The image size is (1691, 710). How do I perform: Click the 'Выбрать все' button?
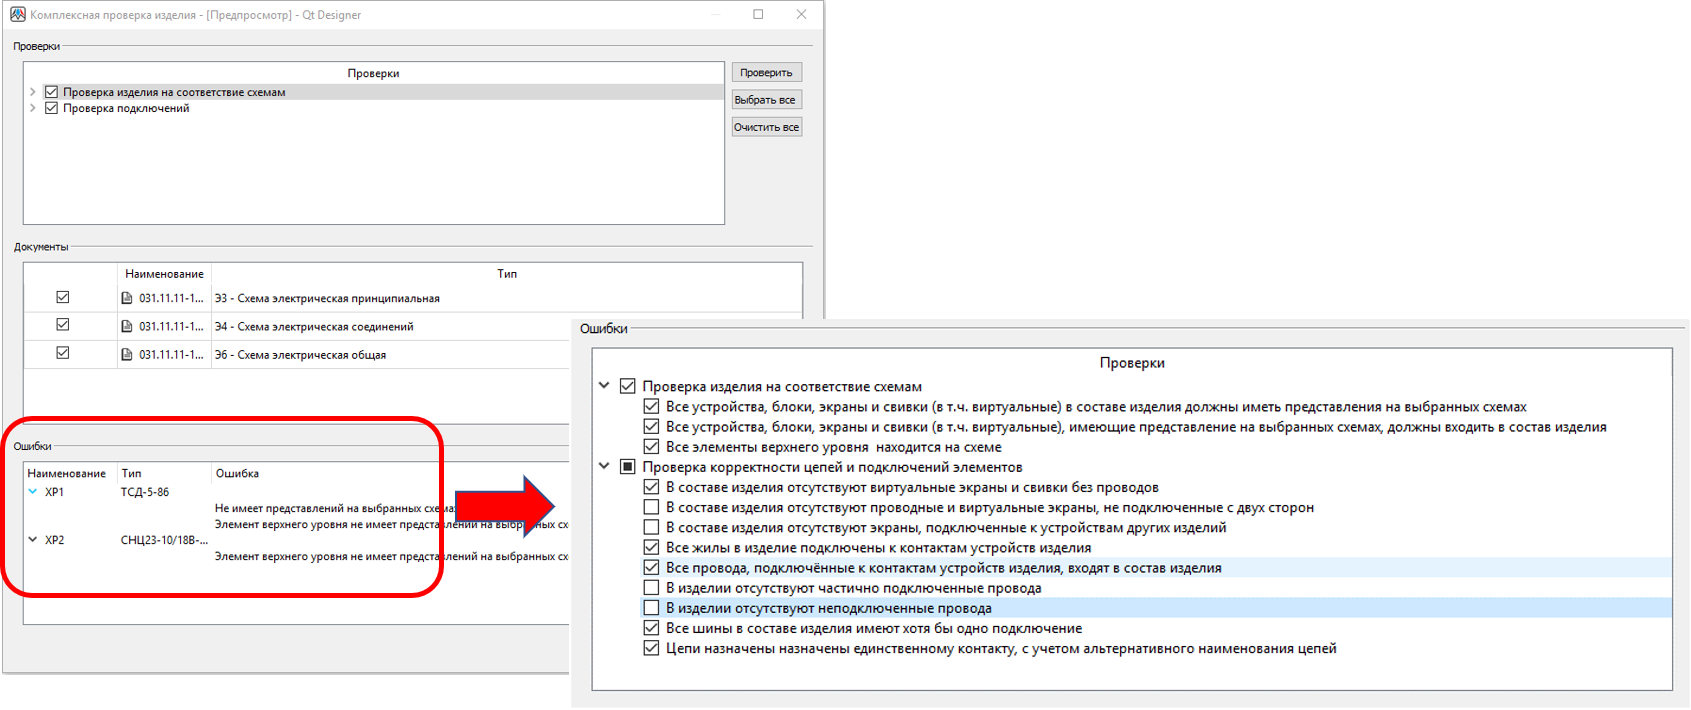(x=765, y=100)
